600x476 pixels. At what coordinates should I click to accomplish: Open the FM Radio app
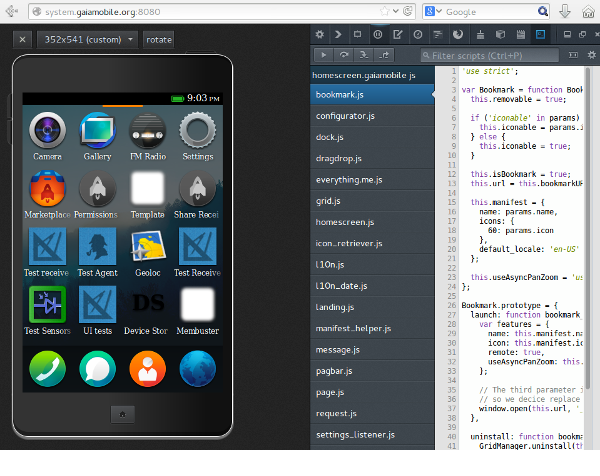click(x=147, y=131)
